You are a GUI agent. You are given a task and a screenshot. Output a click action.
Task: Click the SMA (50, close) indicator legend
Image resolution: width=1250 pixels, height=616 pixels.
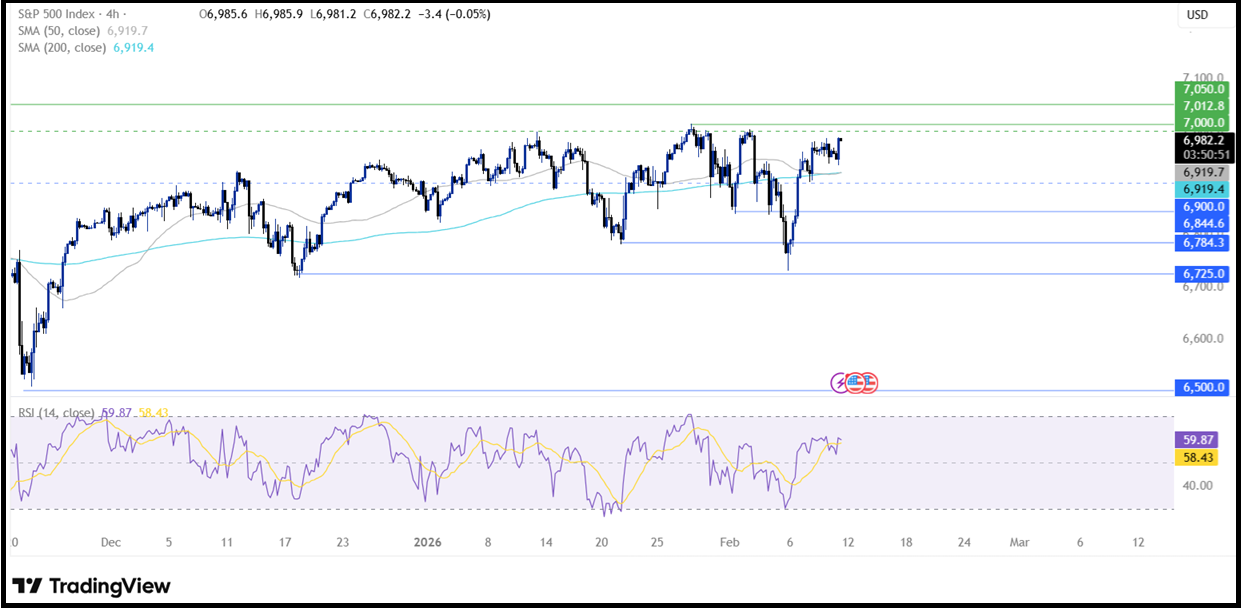[56, 30]
